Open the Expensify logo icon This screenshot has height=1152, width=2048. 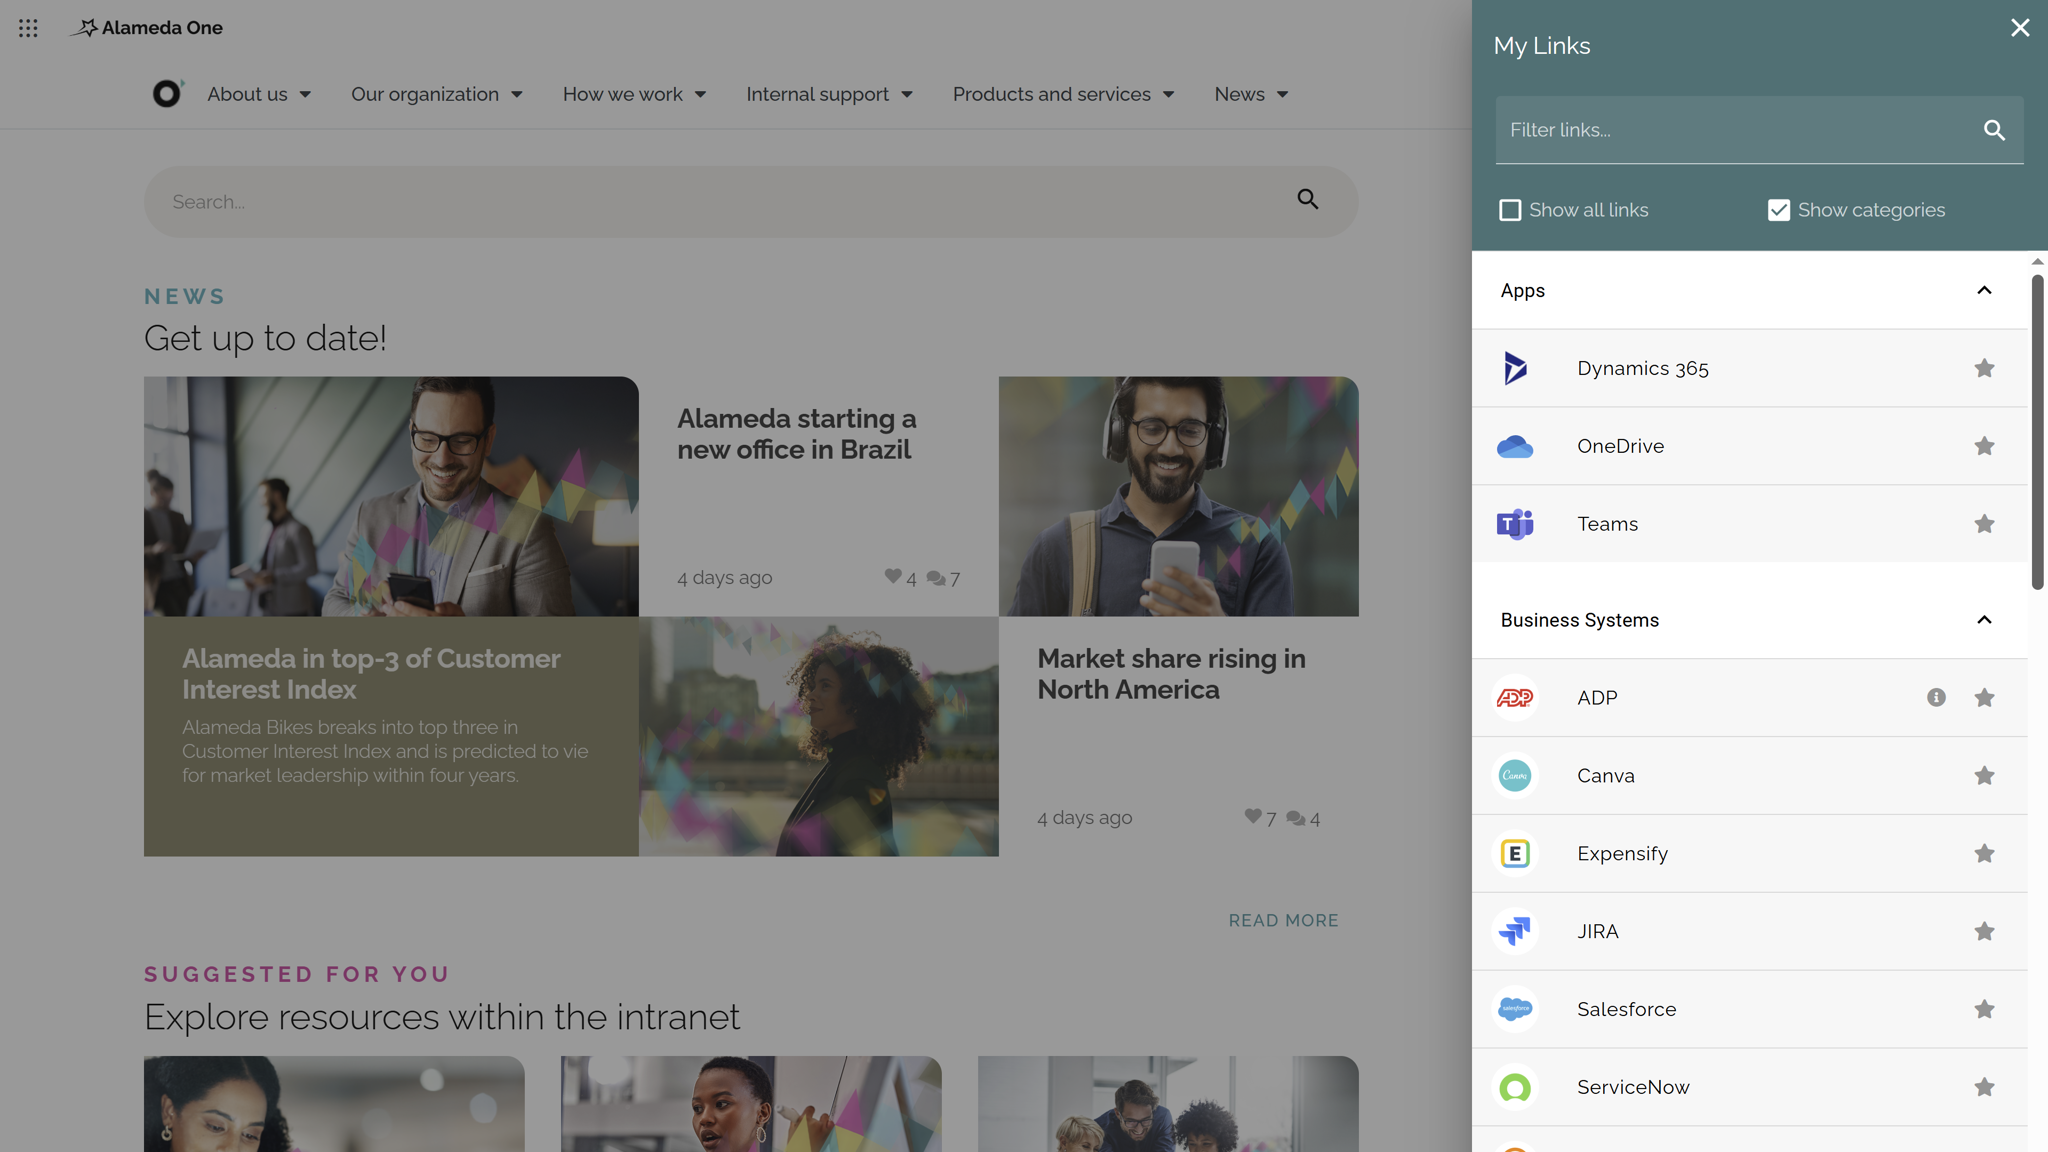1515,854
